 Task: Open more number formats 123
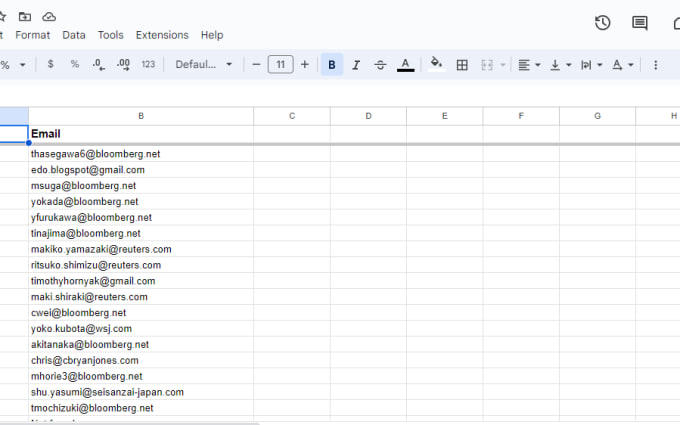pyautogui.click(x=148, y=64)
